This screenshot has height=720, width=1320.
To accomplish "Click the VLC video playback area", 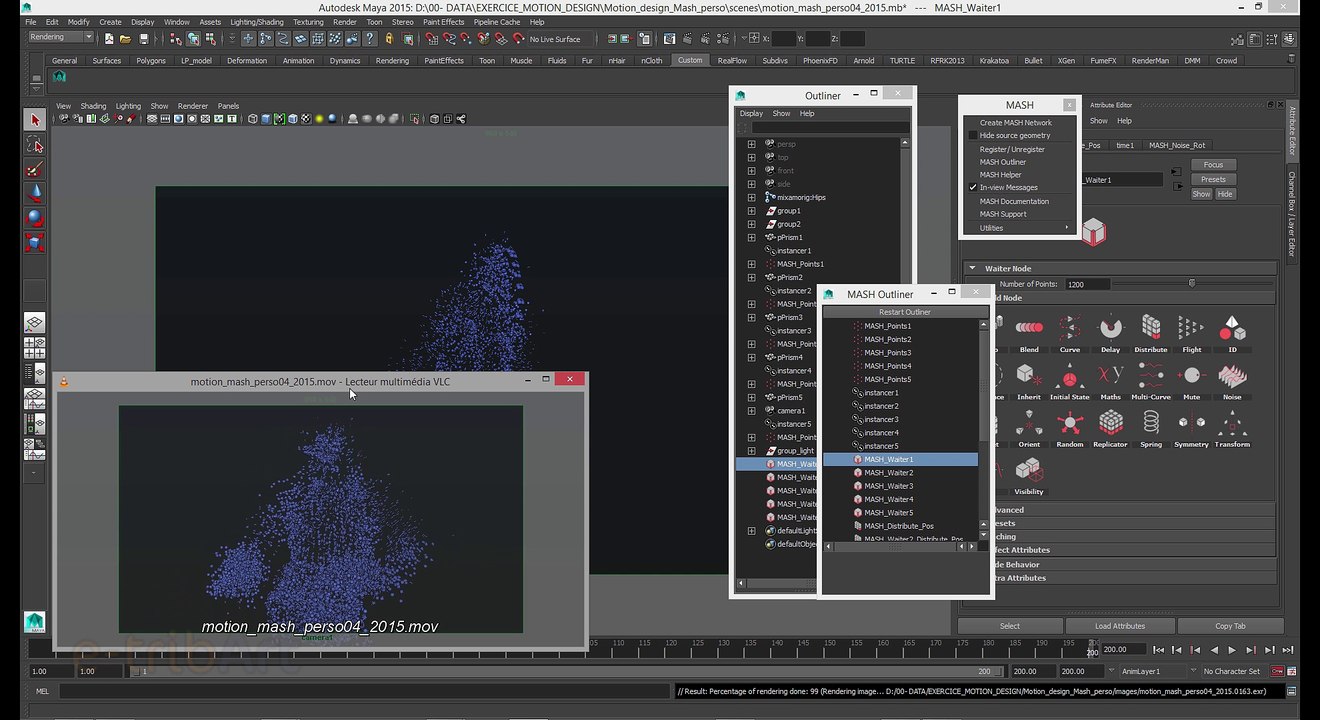I will pos(320,519).
